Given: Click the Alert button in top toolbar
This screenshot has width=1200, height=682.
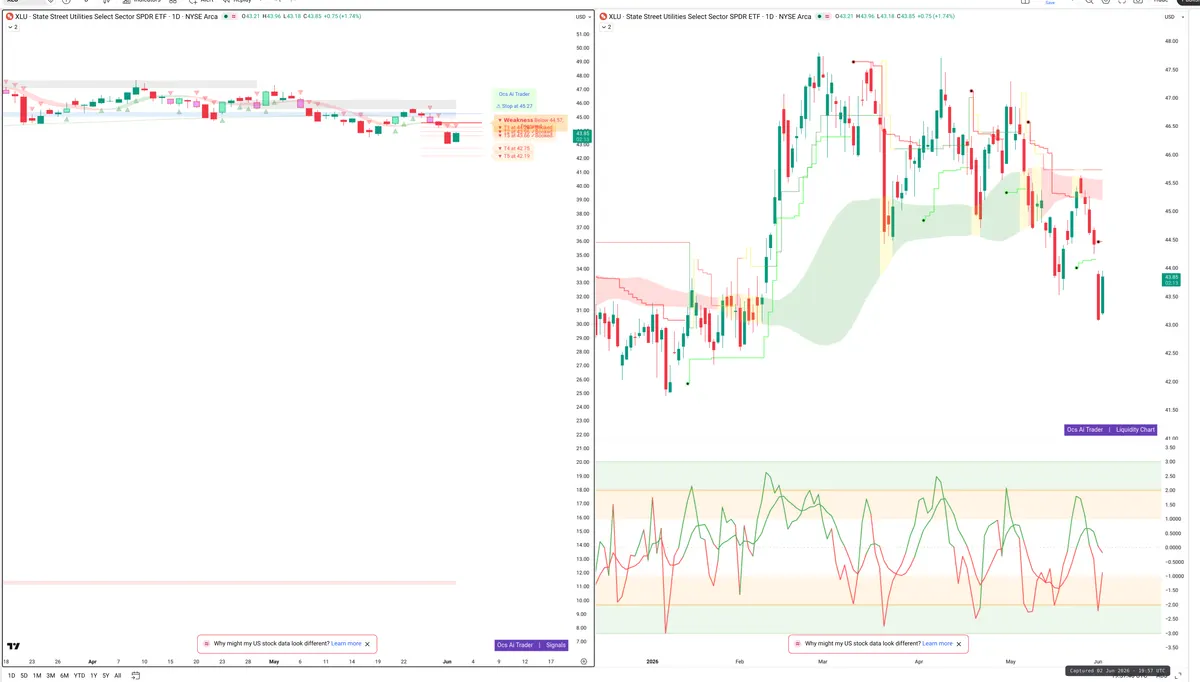Looking at the screenshot, I should [204, 2].
